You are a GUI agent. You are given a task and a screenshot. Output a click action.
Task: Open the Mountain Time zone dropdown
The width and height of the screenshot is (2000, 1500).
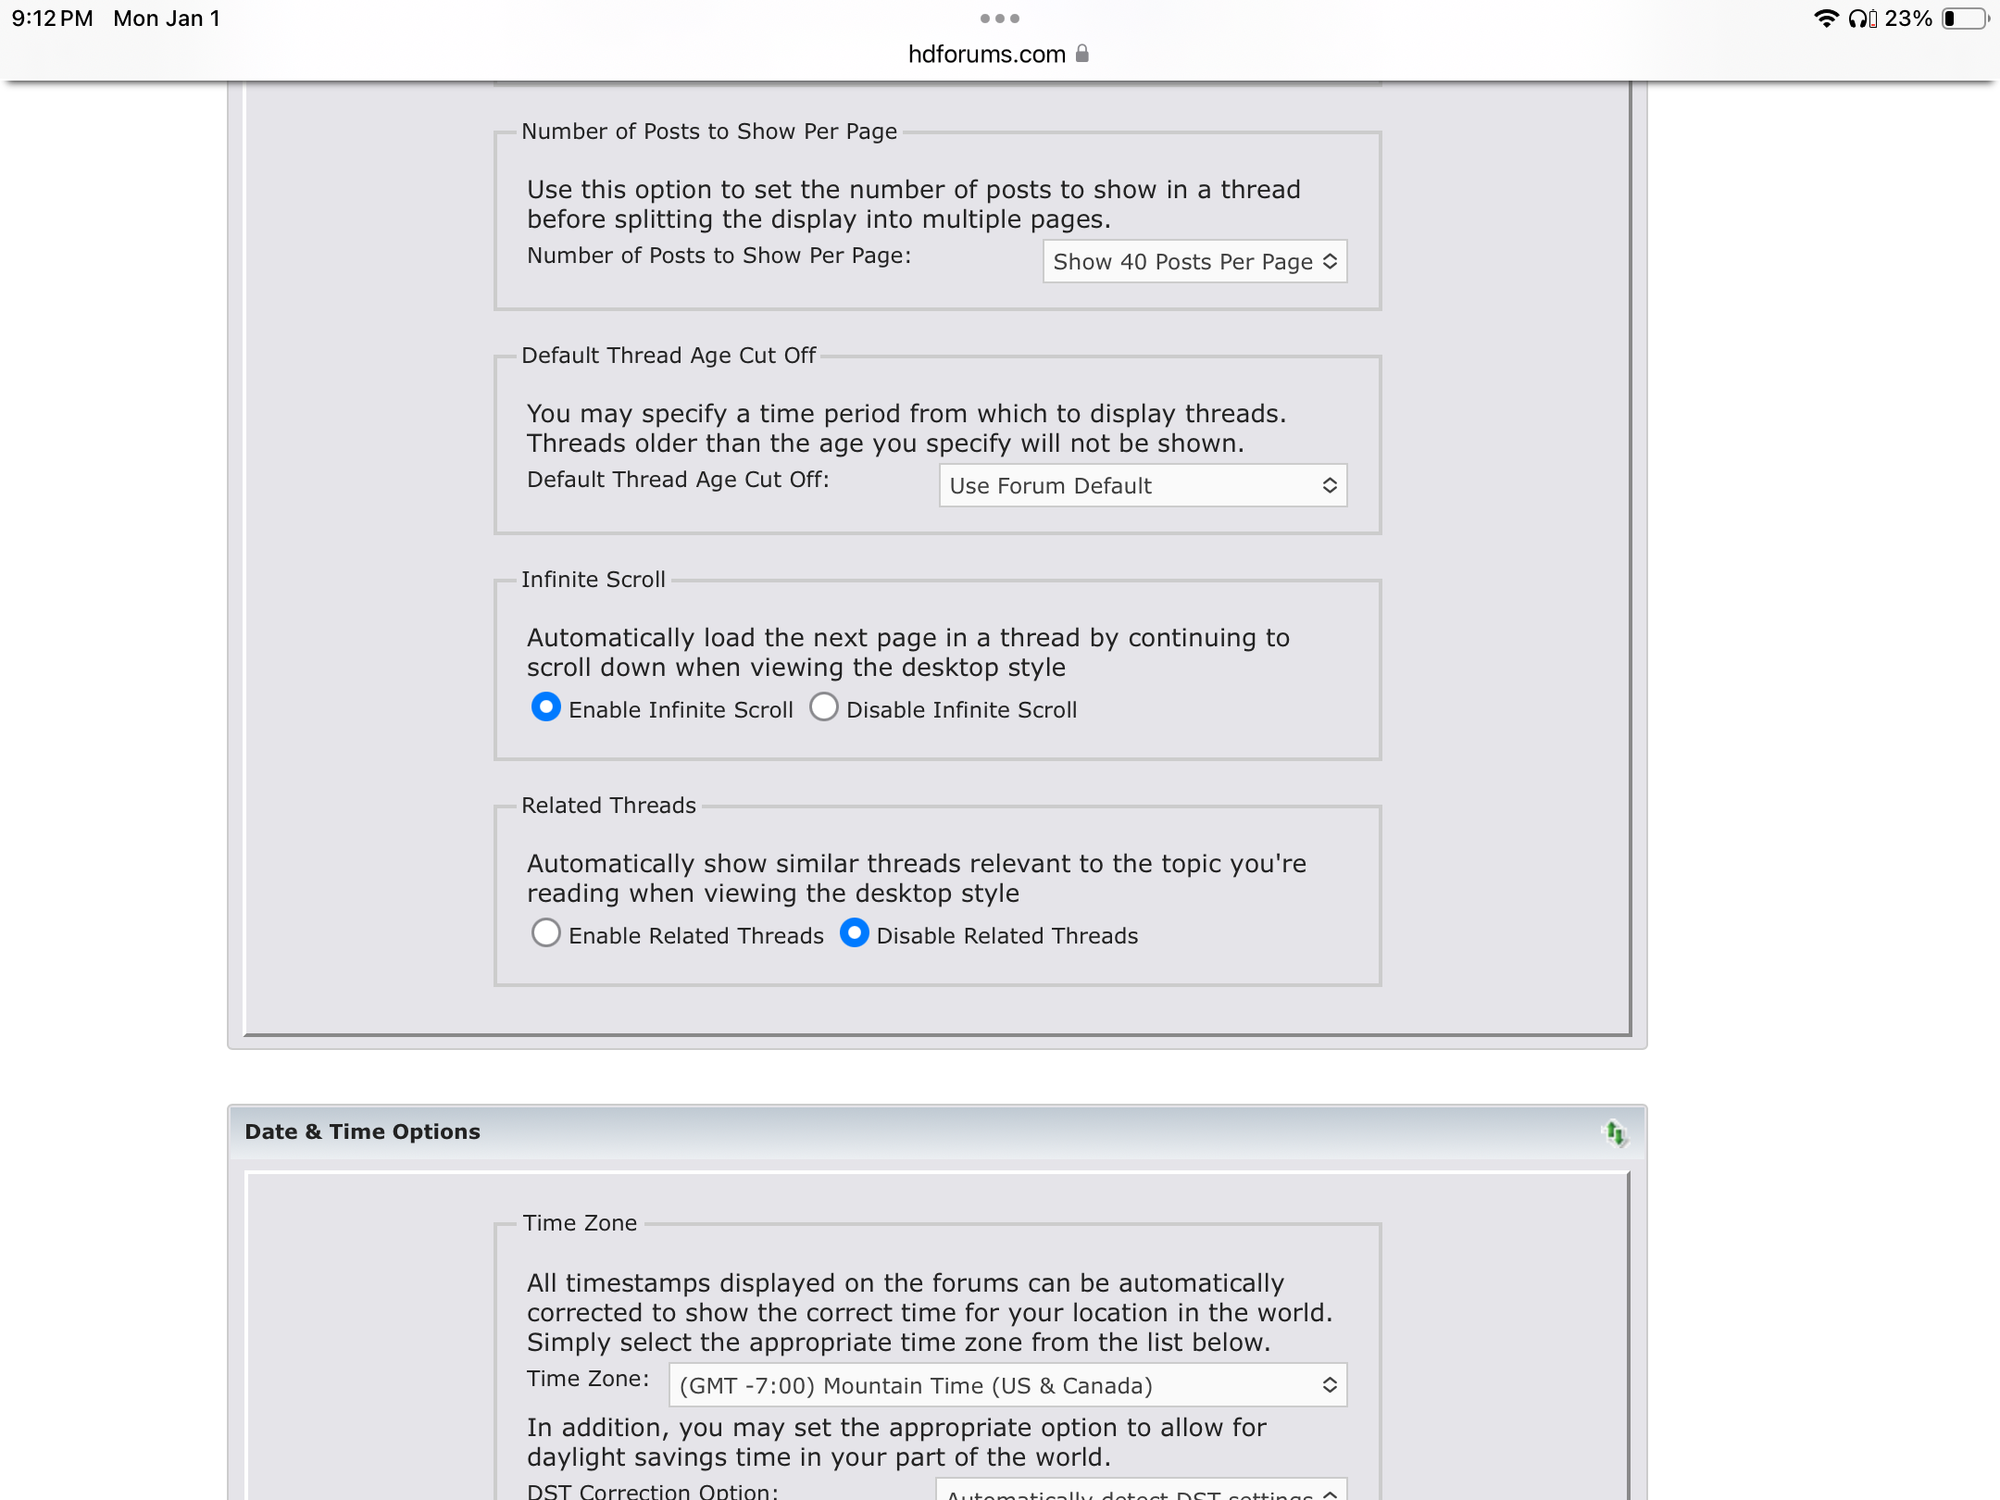point(1007,1386)
